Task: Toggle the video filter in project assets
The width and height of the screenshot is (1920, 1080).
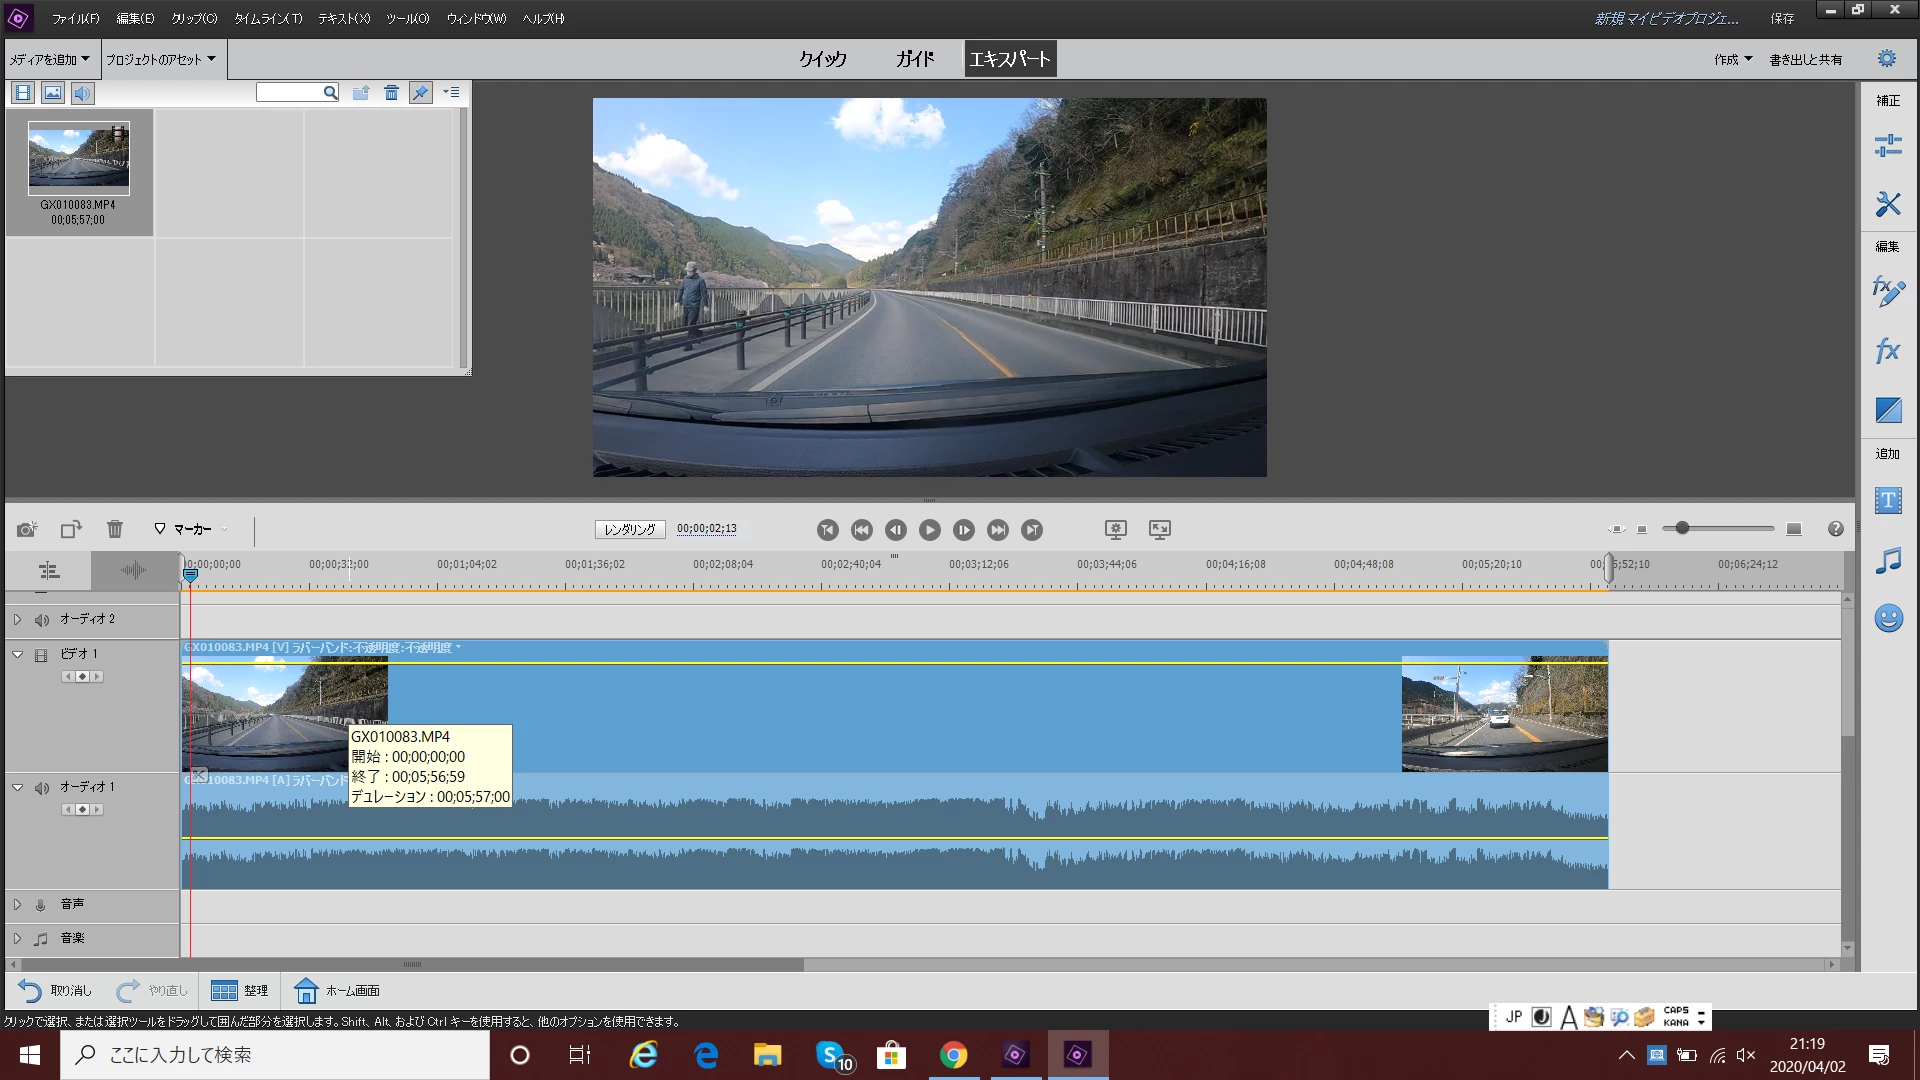Action: [x=23, y=93]
